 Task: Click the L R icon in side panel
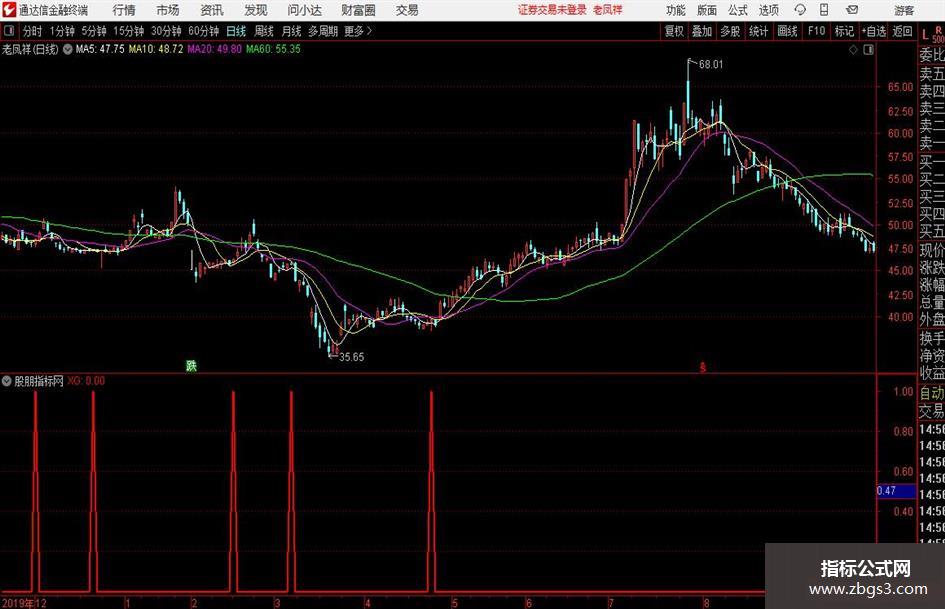tap(932, 34)
